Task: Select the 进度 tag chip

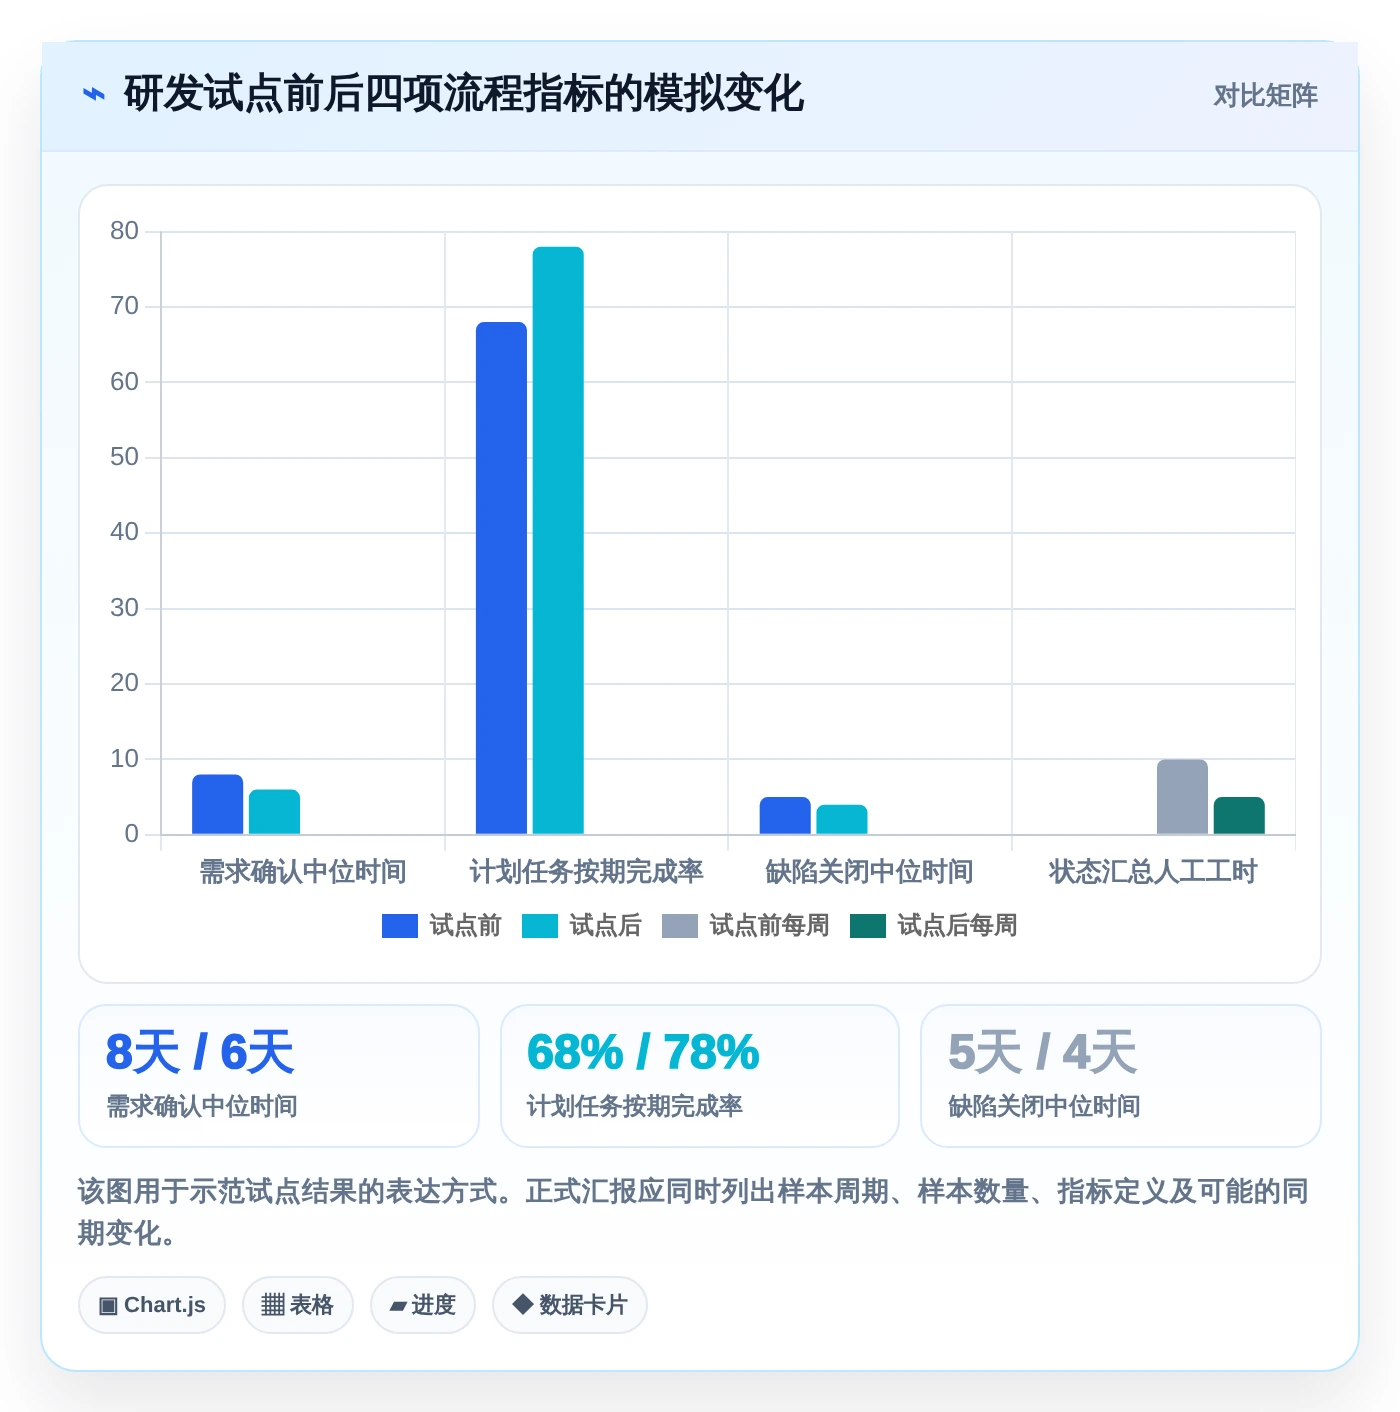Action: 423,1305
